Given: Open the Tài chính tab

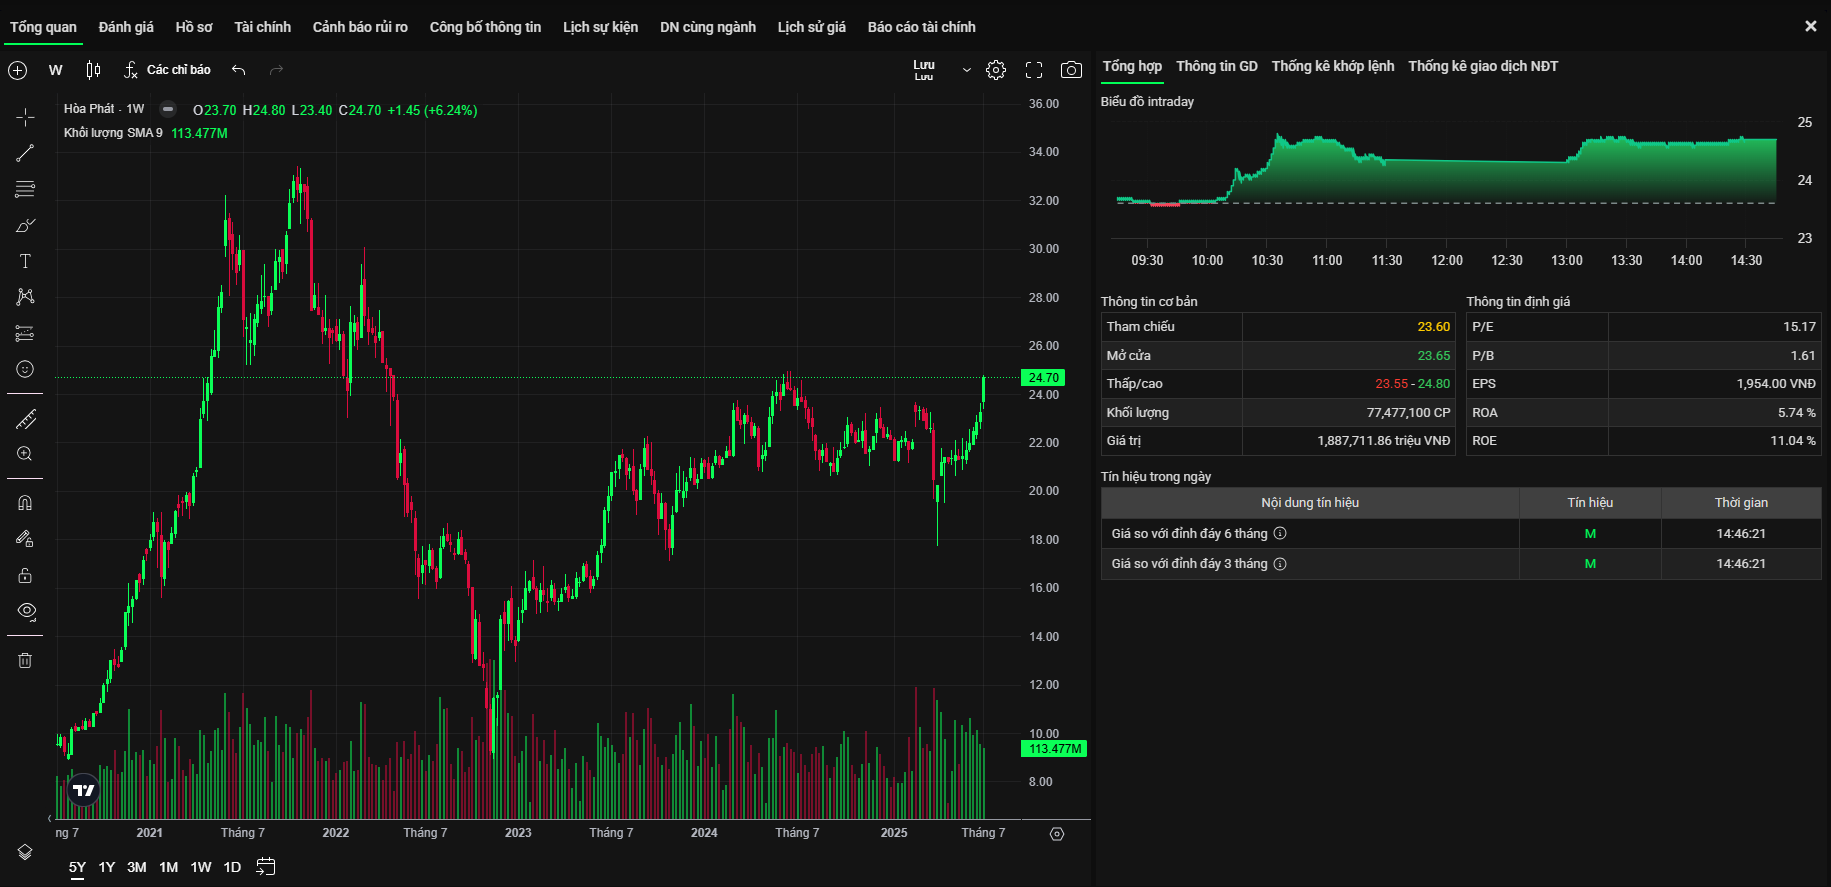Looking at the screenshot, I should point(263,27).
